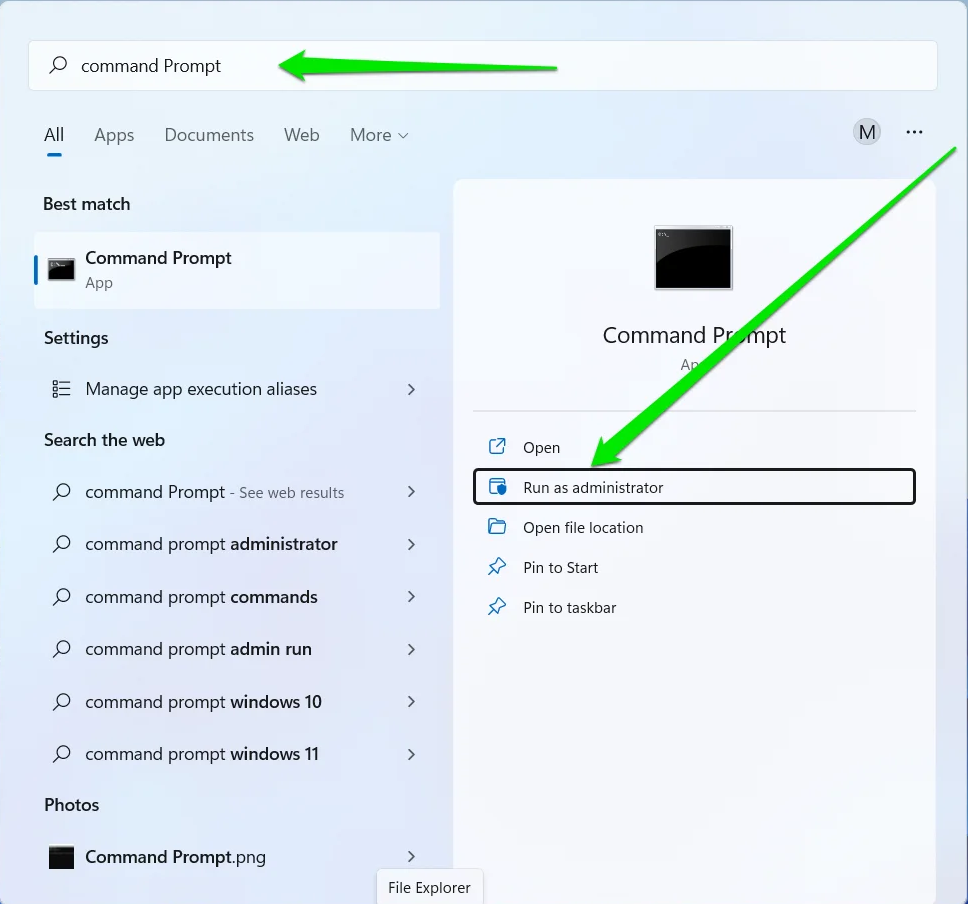Expand the More dropdown
Screen dimensions: 968x904
(379, 135)
